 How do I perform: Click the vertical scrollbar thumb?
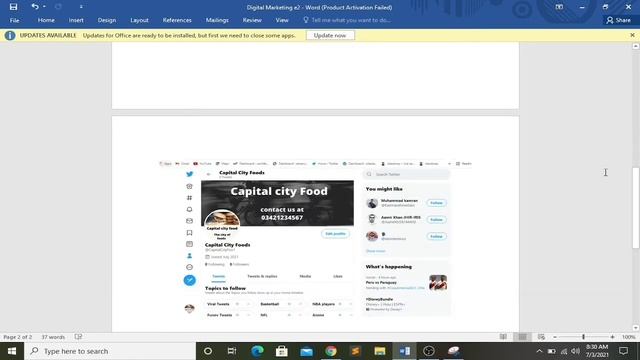636,208
